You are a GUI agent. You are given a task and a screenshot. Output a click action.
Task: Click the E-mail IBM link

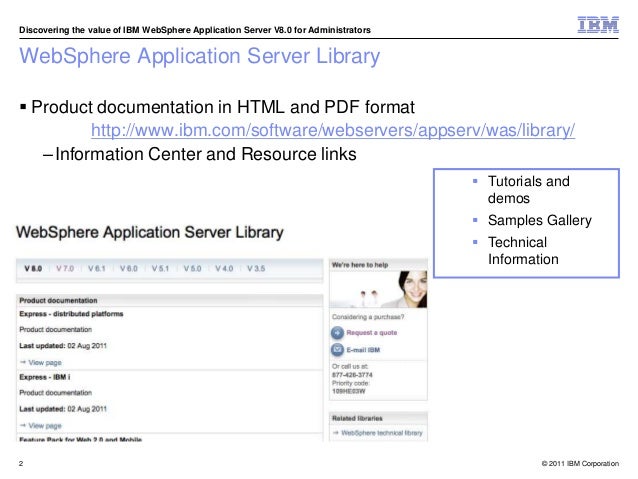tap(363, 350)
